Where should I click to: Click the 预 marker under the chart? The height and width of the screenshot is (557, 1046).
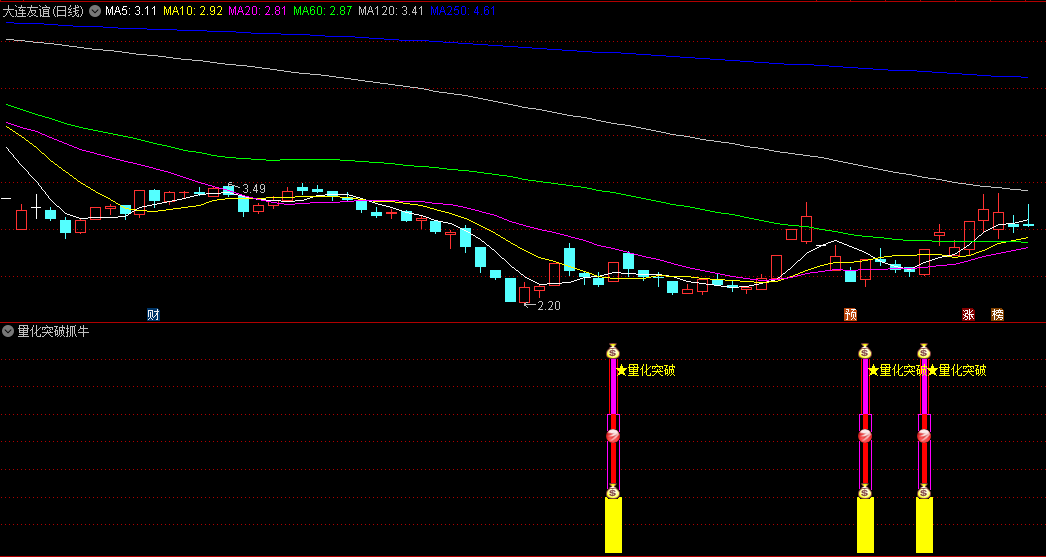[x=850, y=315]
